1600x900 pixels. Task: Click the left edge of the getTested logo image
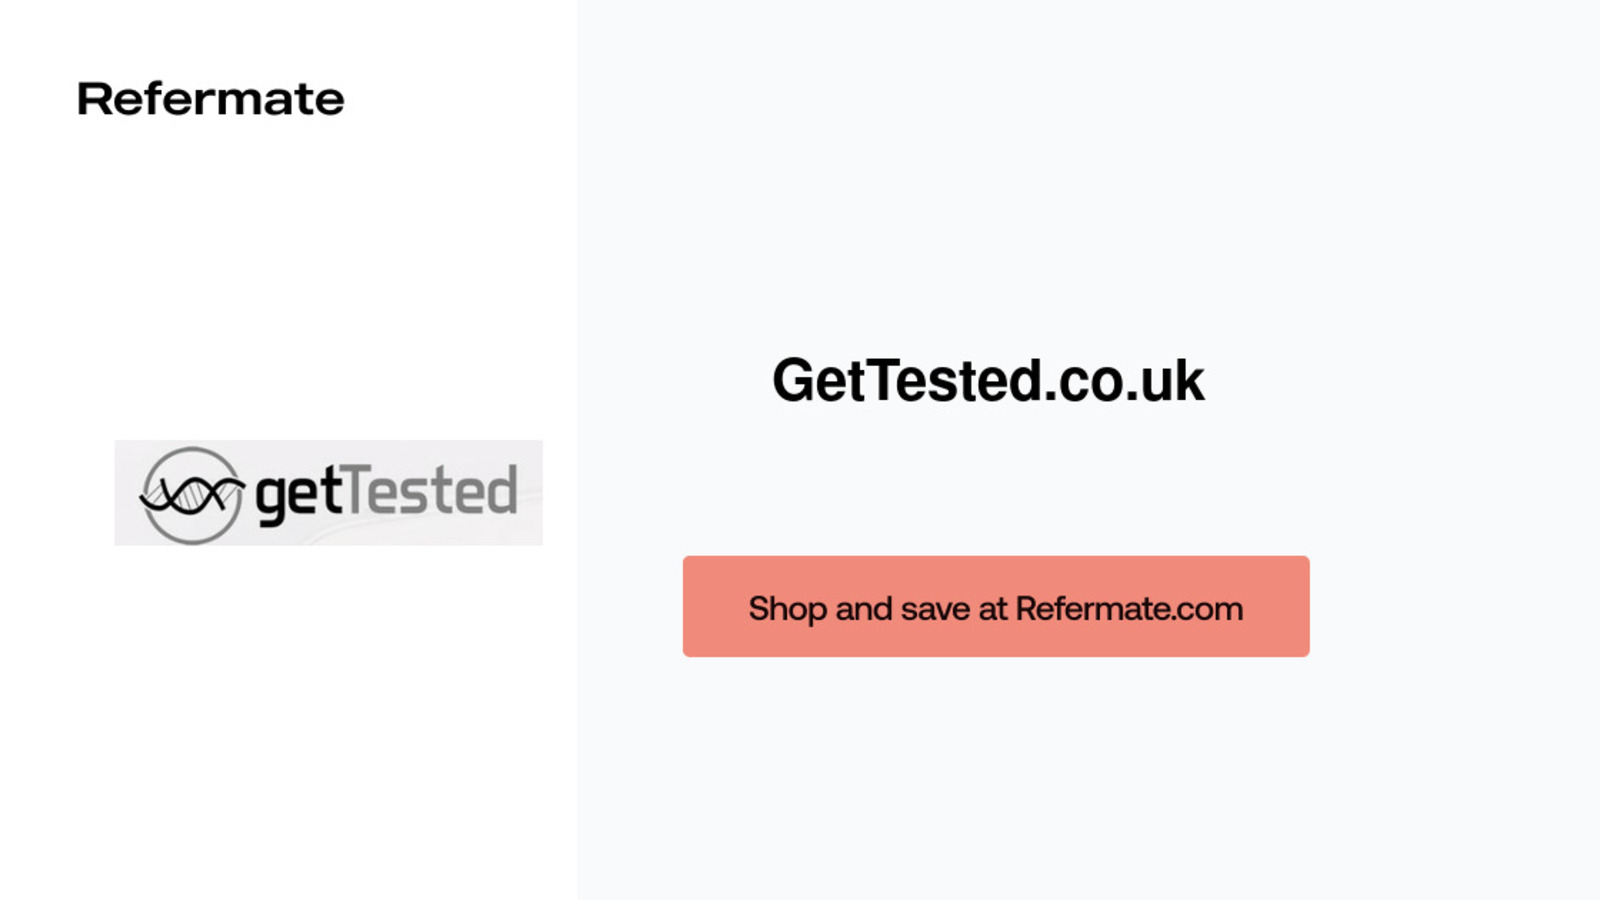pyautogui.click(x=120, y=493)
